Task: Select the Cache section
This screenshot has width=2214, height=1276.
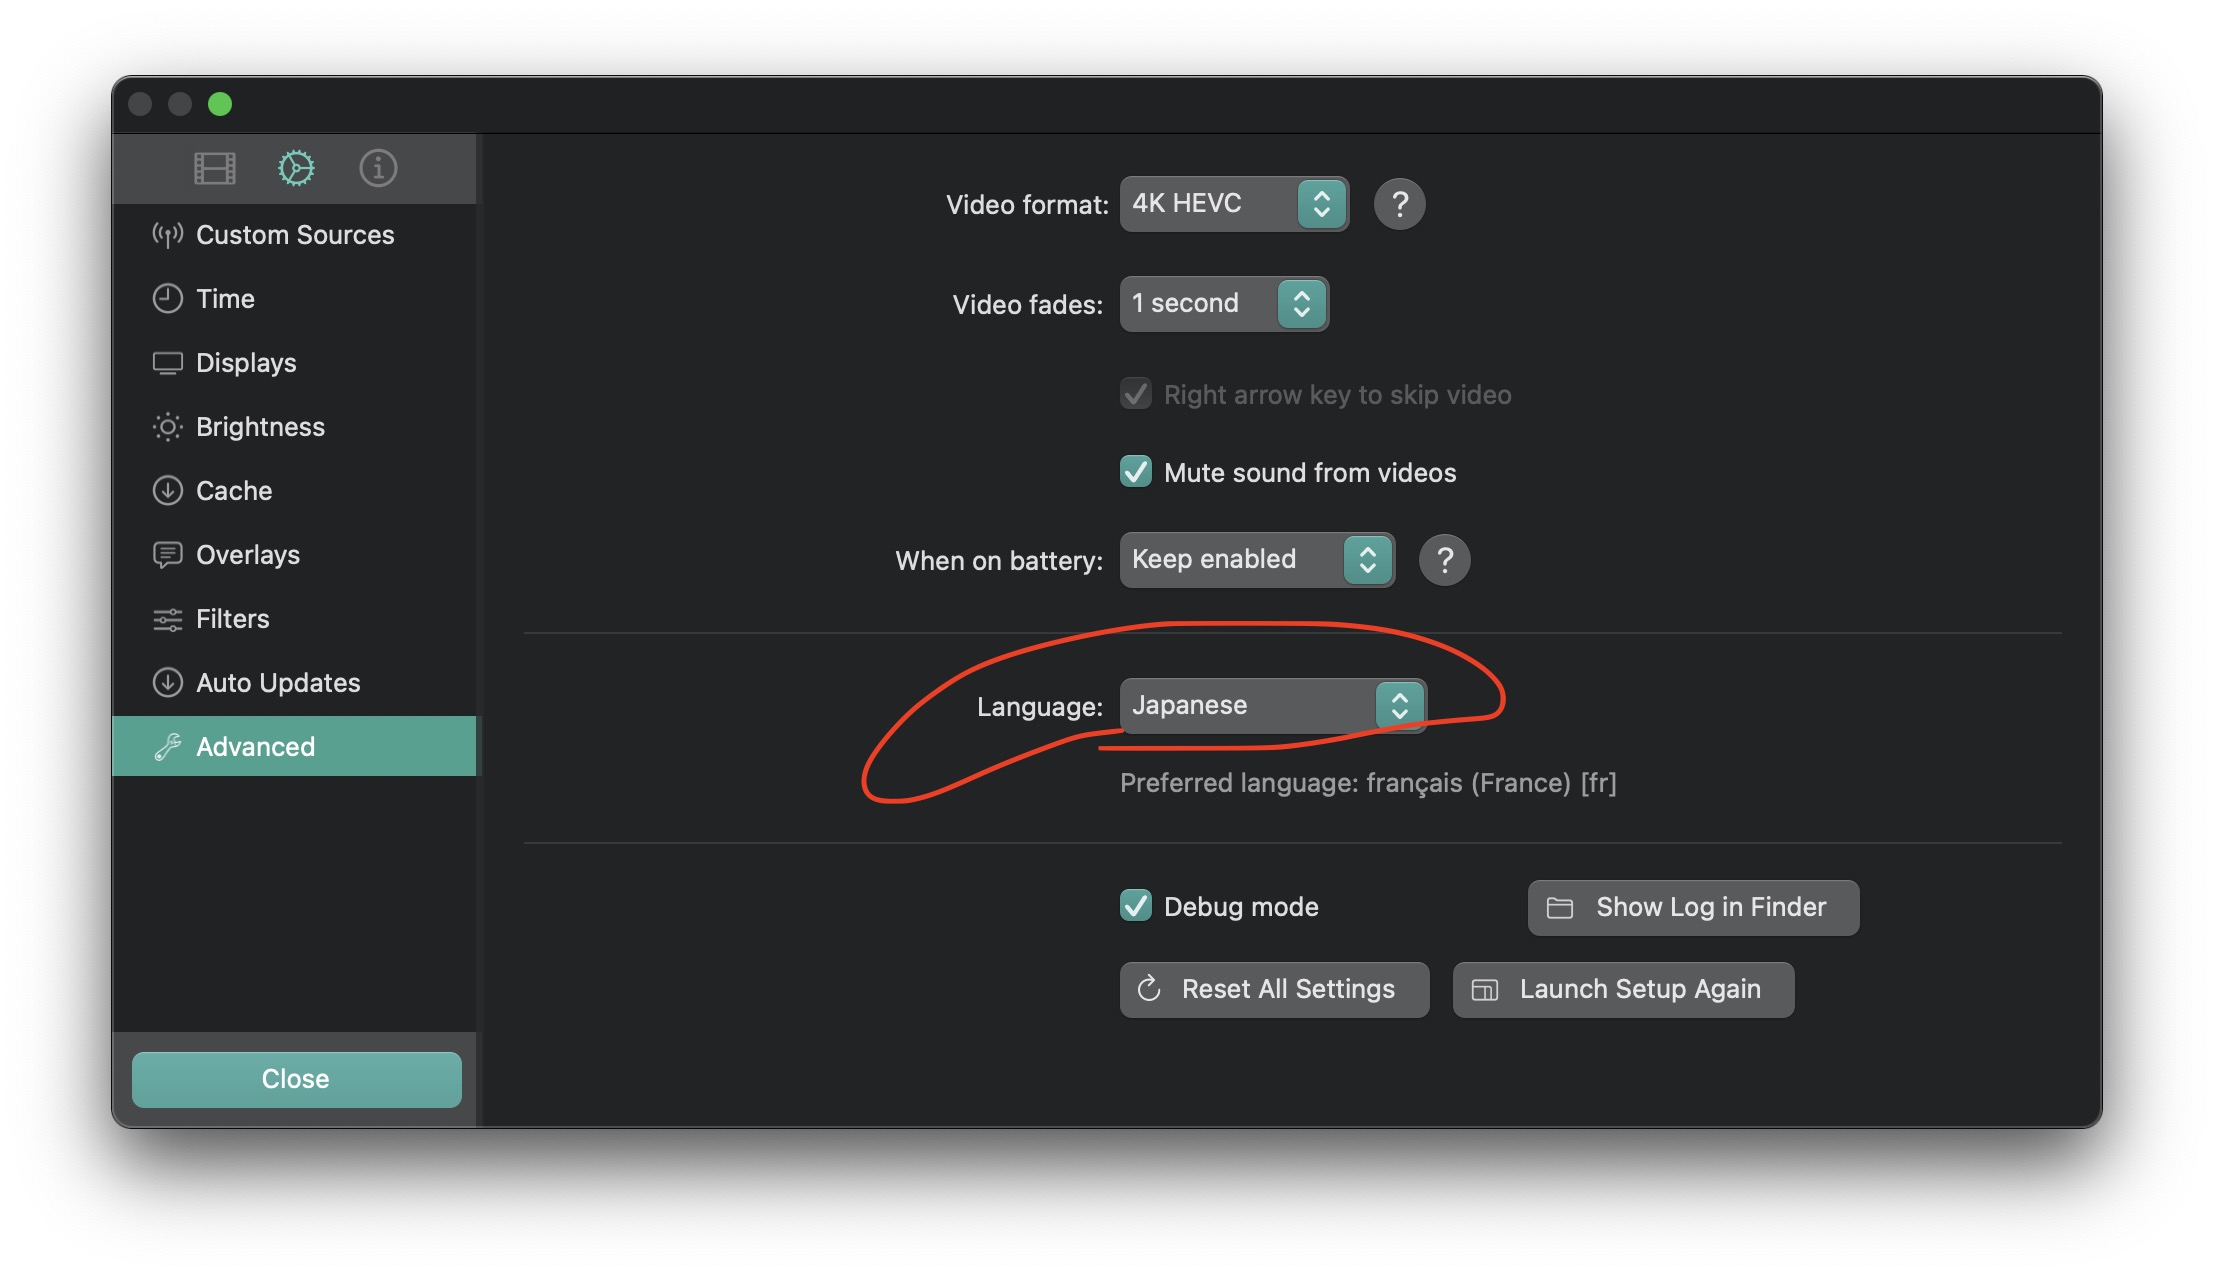Action: (x=295, y=491)
